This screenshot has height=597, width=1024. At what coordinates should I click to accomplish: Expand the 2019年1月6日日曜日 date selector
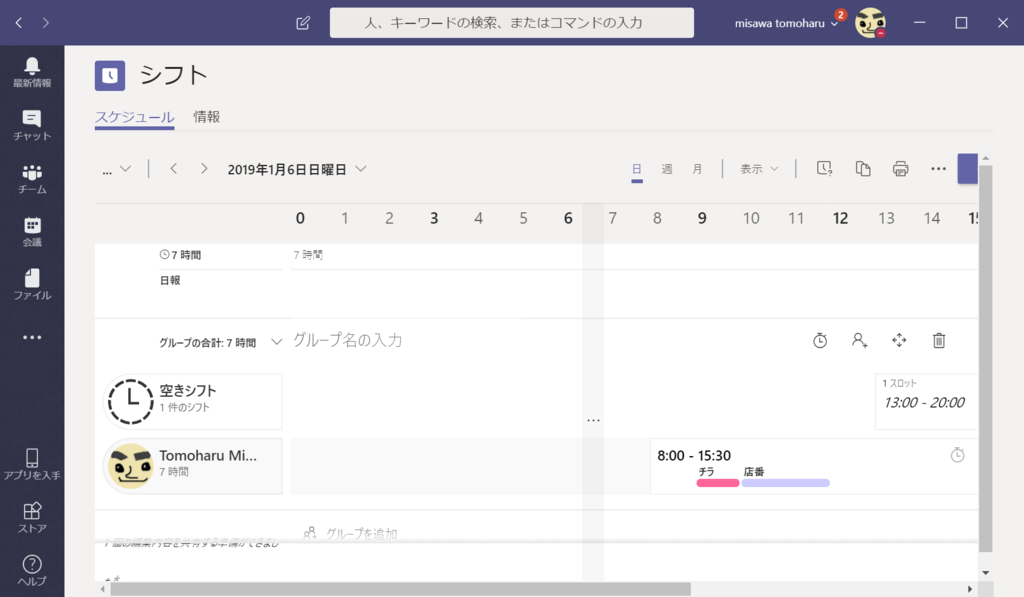(296, 169)
